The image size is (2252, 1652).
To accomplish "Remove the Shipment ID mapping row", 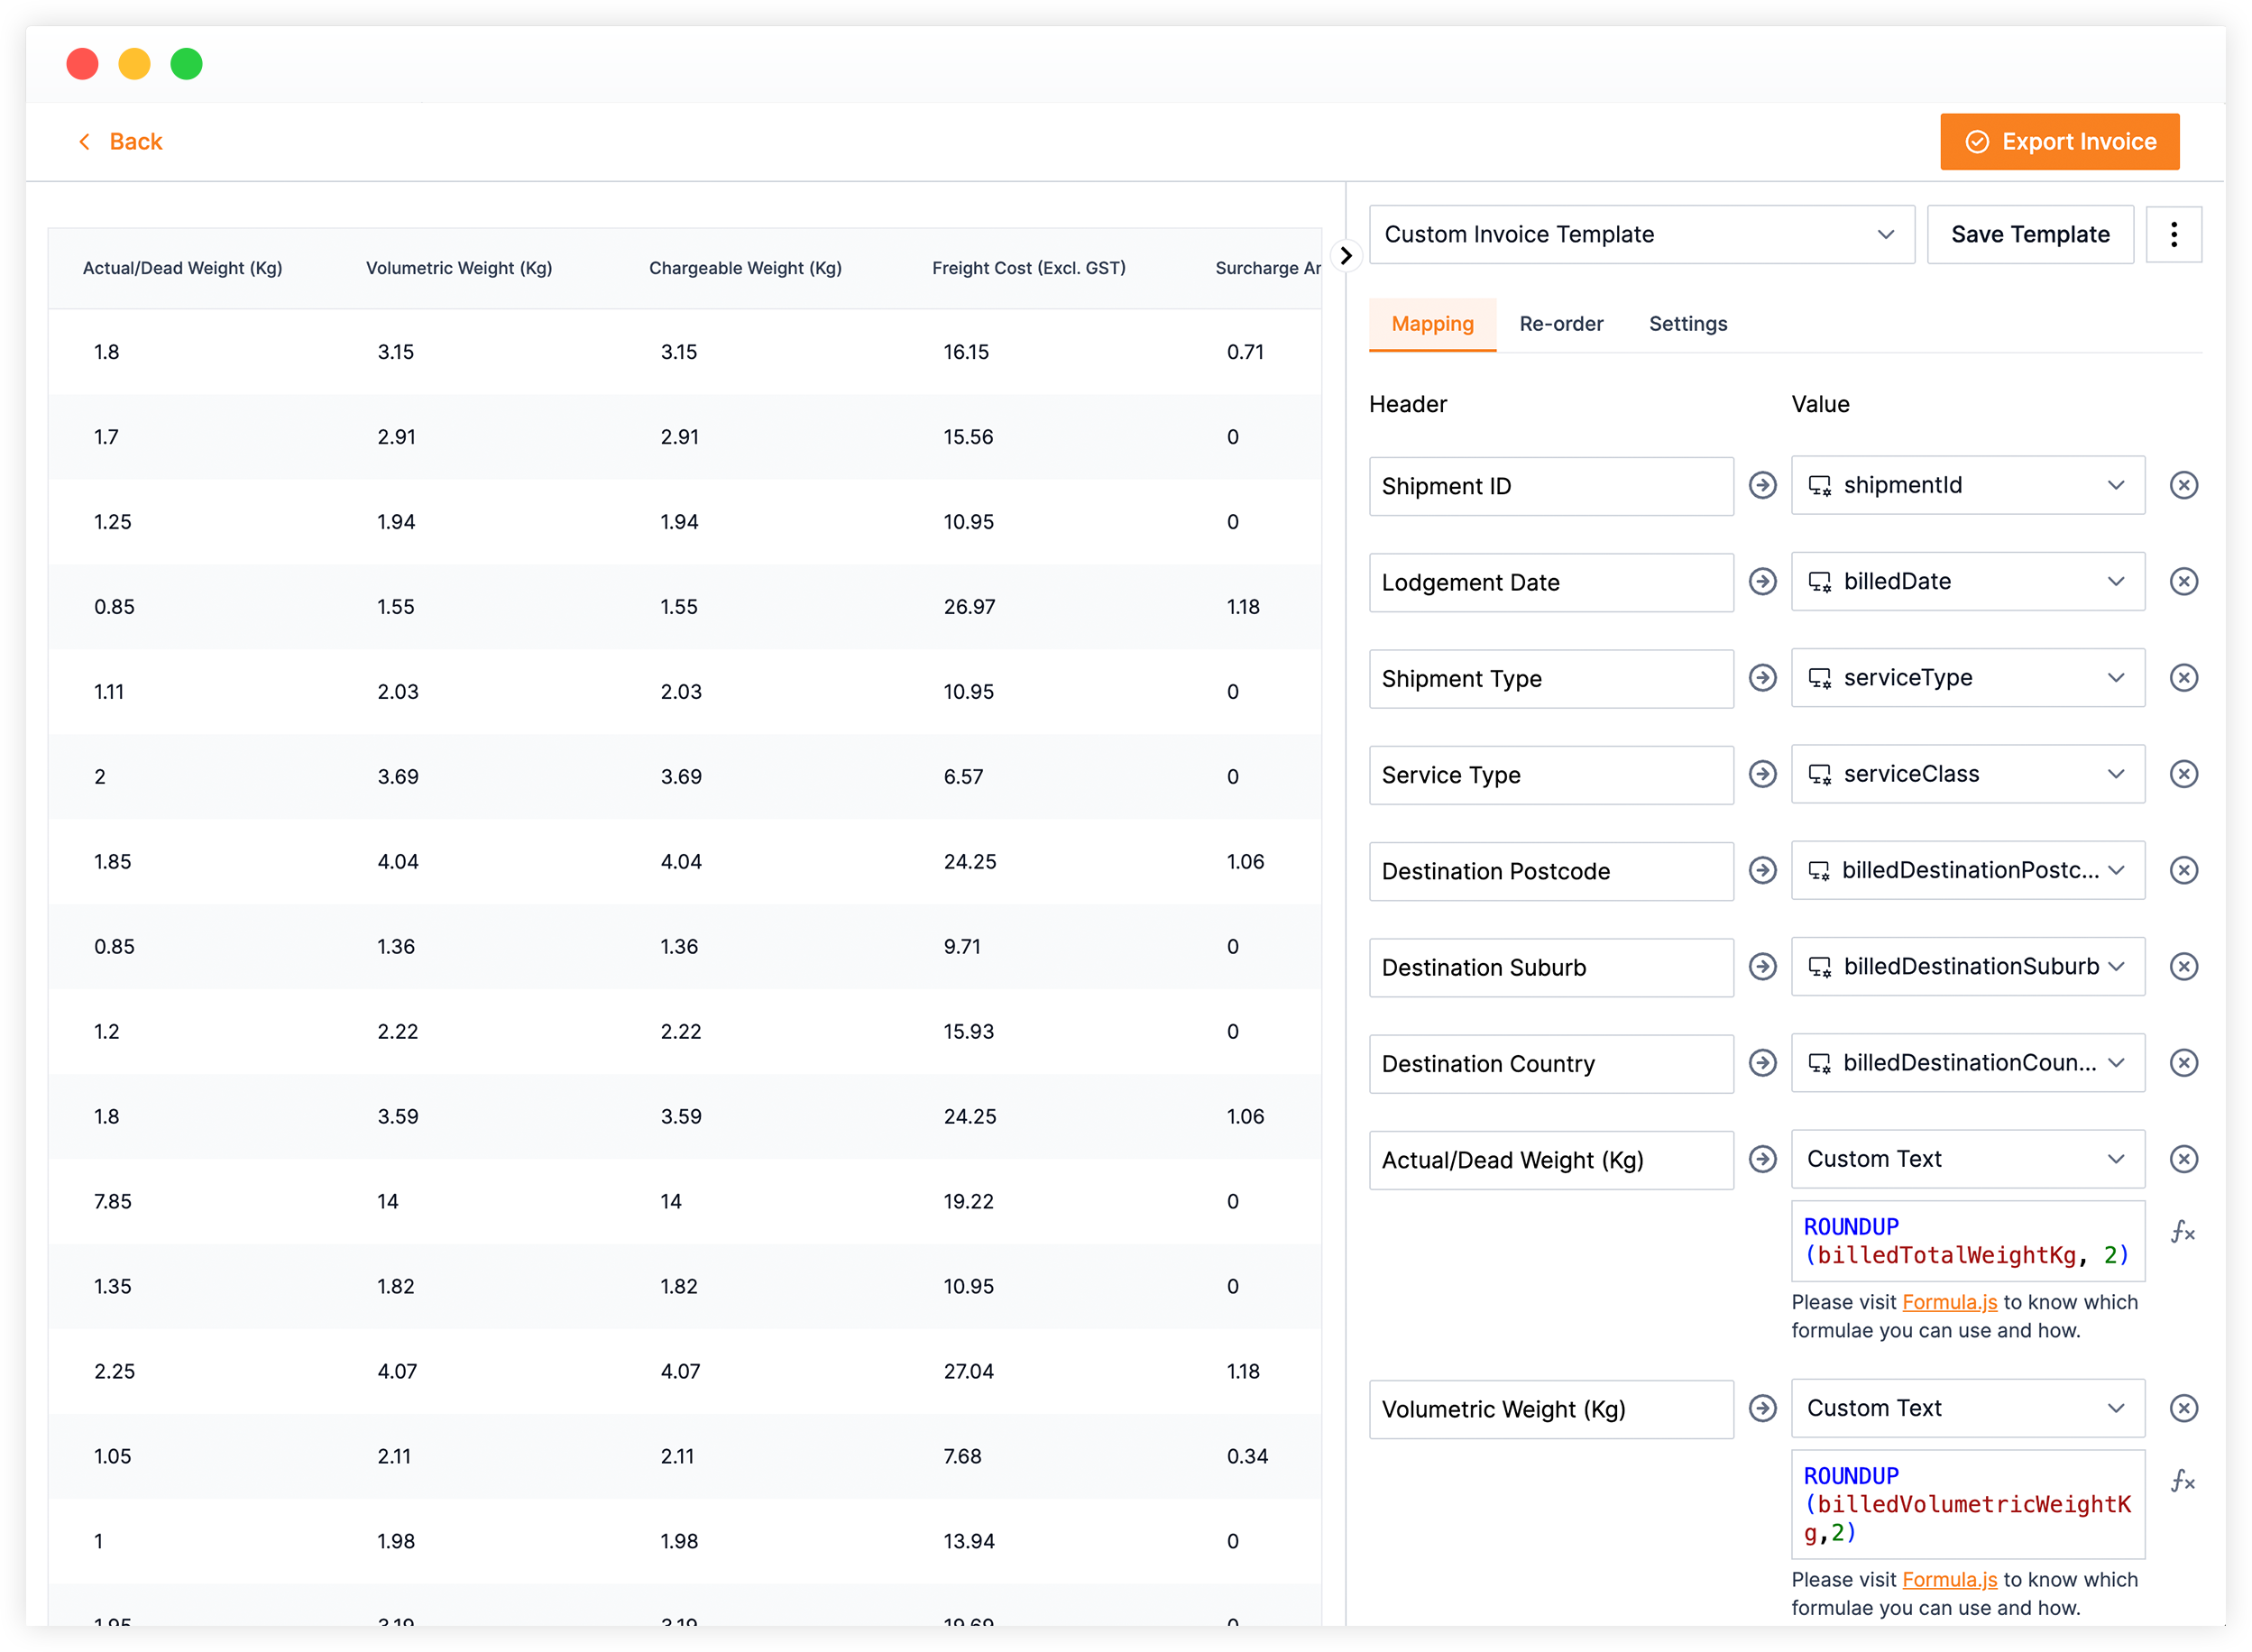I will click(x=2183, y=485).
